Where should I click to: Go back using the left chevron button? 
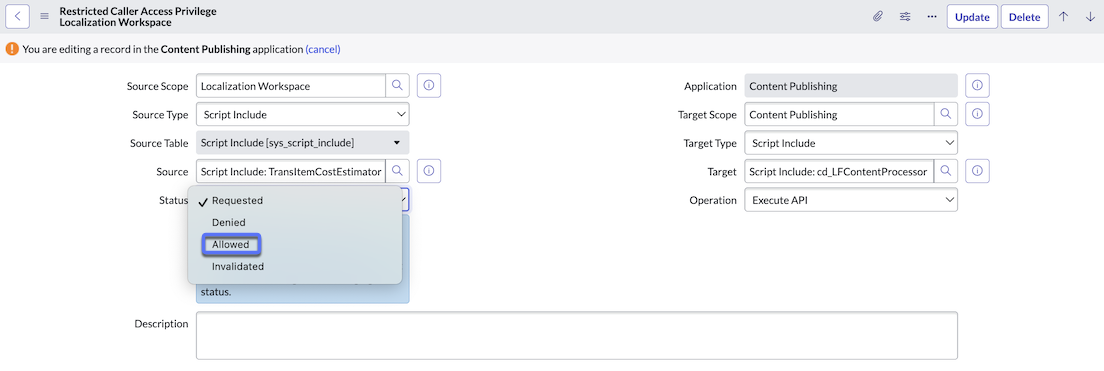click(18, 16)
